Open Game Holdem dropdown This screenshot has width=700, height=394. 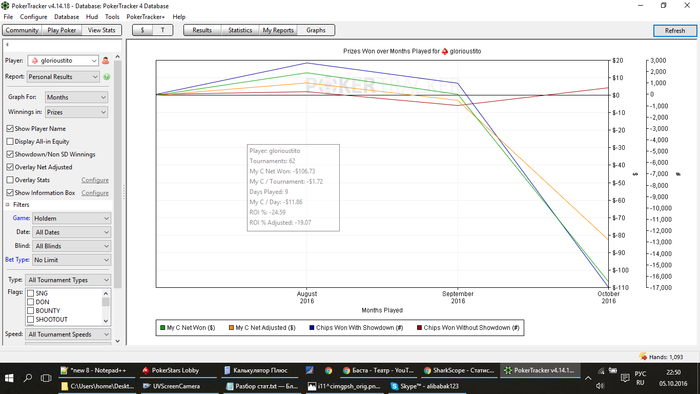point(71,218)
